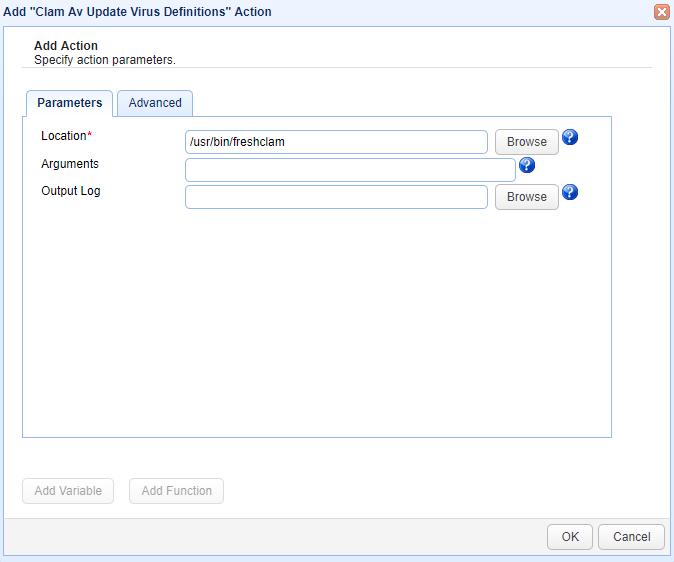This screenshot has width=674, height=562.
Task: Click the Add Variable button
Action: click(x=68, y=491)
